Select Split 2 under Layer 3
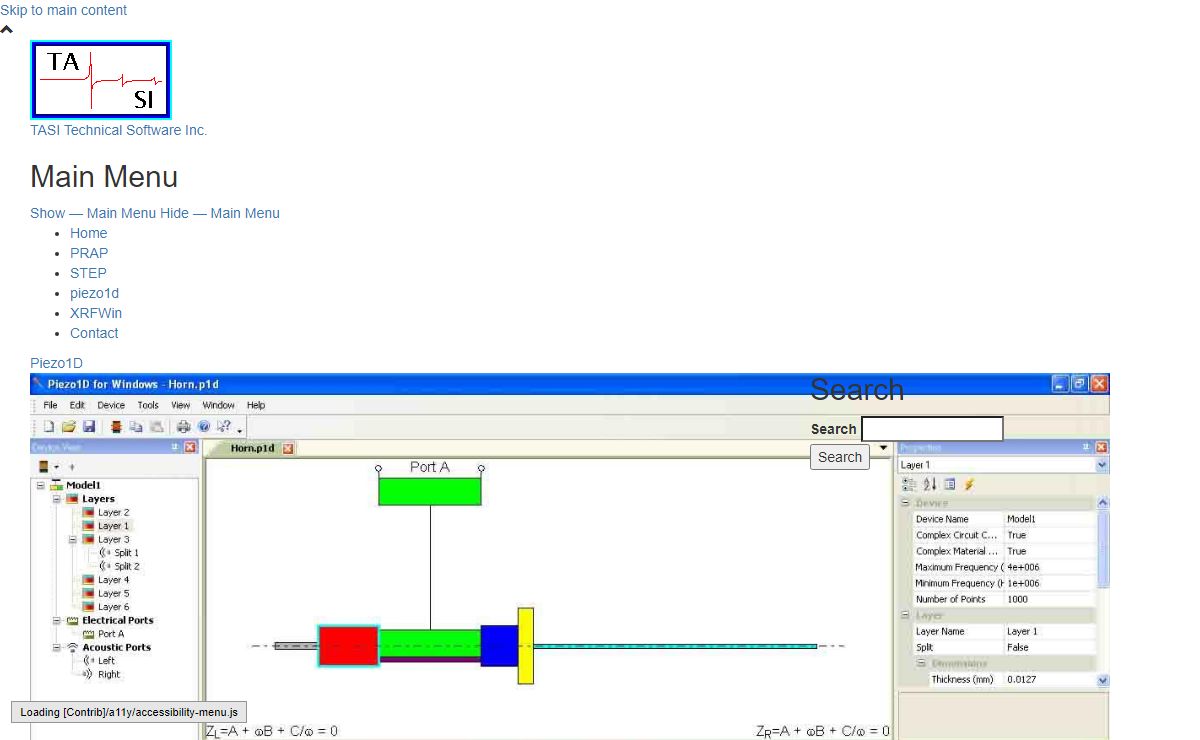Image resolution: width=1200 pixels, height=740 pixels. pos(126,566)
